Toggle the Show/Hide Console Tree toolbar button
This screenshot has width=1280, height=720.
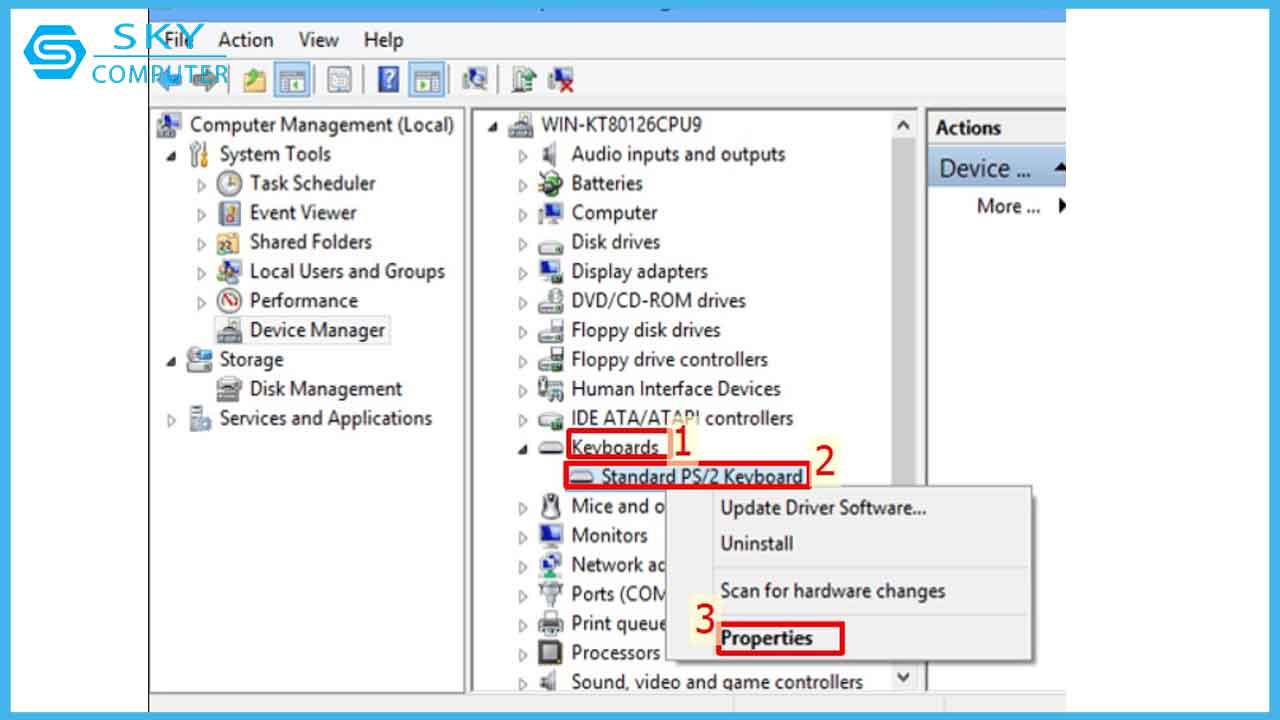click(x=293, y=80)
